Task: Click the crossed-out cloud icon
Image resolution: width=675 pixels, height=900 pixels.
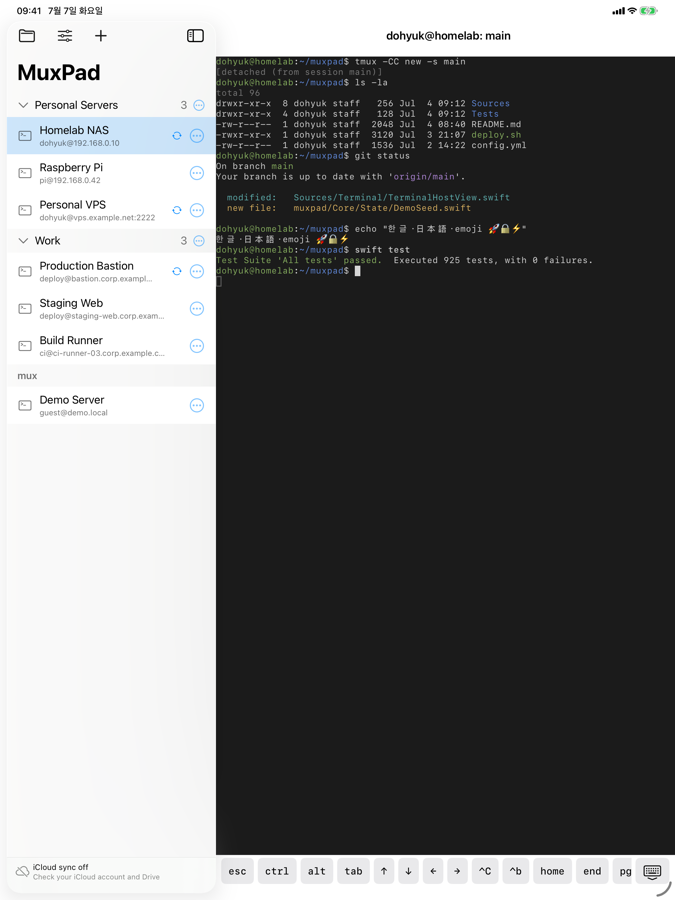Action: tap(22, 871)
